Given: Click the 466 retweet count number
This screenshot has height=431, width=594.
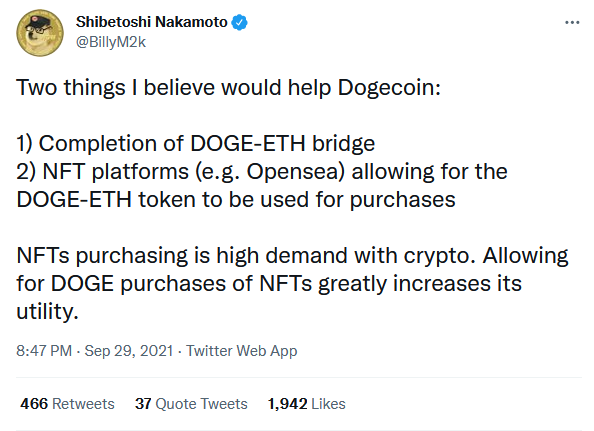Looking at the screenshot, I should point(34,404).
